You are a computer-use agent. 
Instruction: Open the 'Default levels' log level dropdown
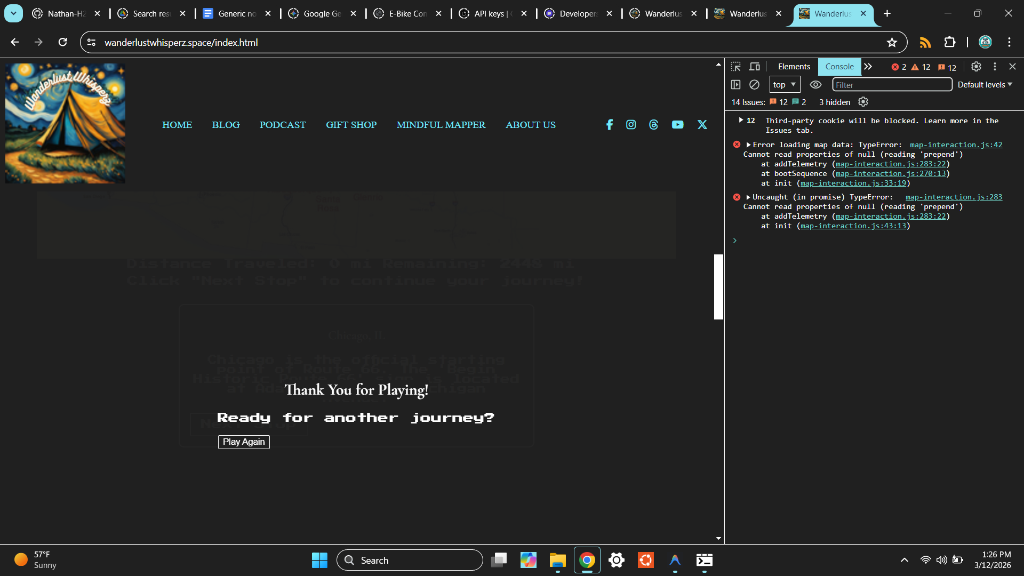(984, 85)
